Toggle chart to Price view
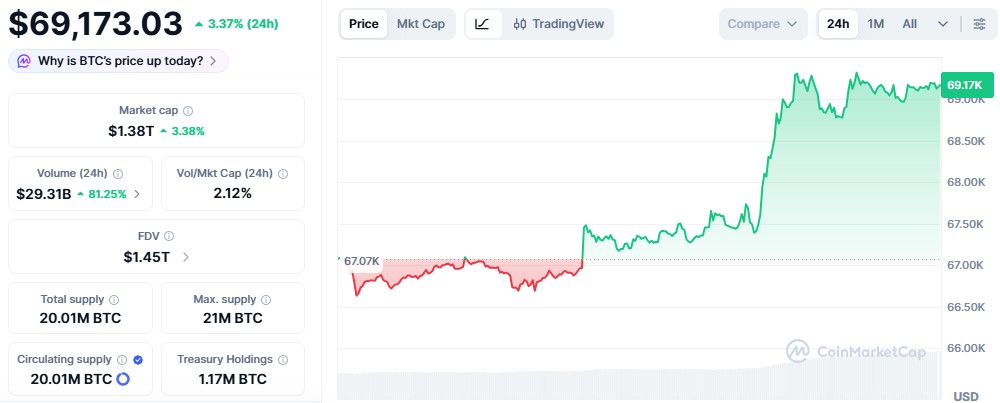The height and width of the screenshot is (403, 1000). click(364, 24)
